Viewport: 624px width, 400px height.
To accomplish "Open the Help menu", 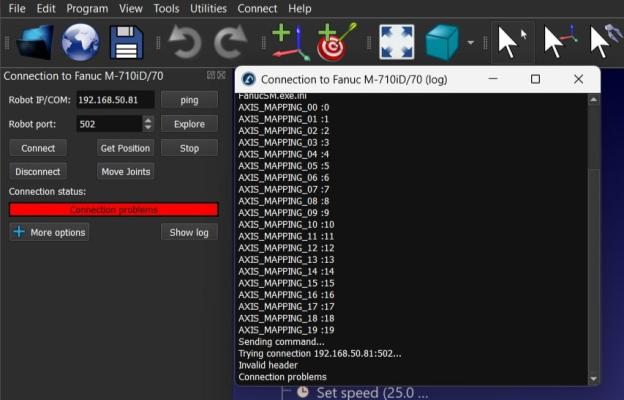I will click(x=300, y=8).
